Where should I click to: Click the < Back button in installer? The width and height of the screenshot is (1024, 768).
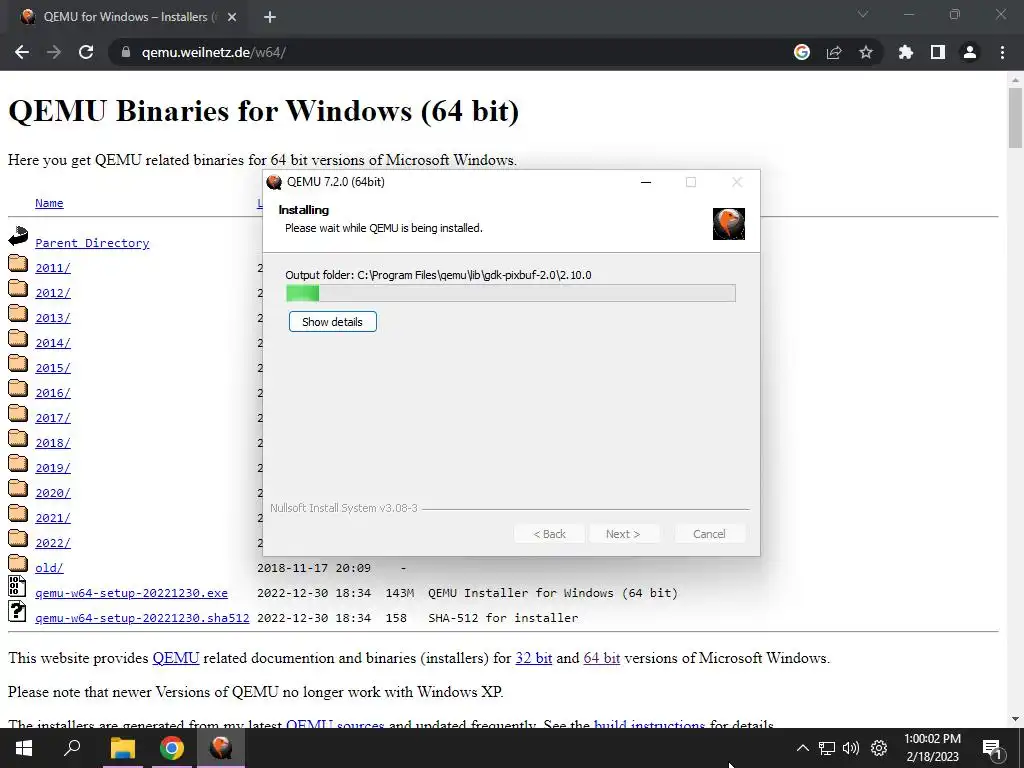pos(549,534)
